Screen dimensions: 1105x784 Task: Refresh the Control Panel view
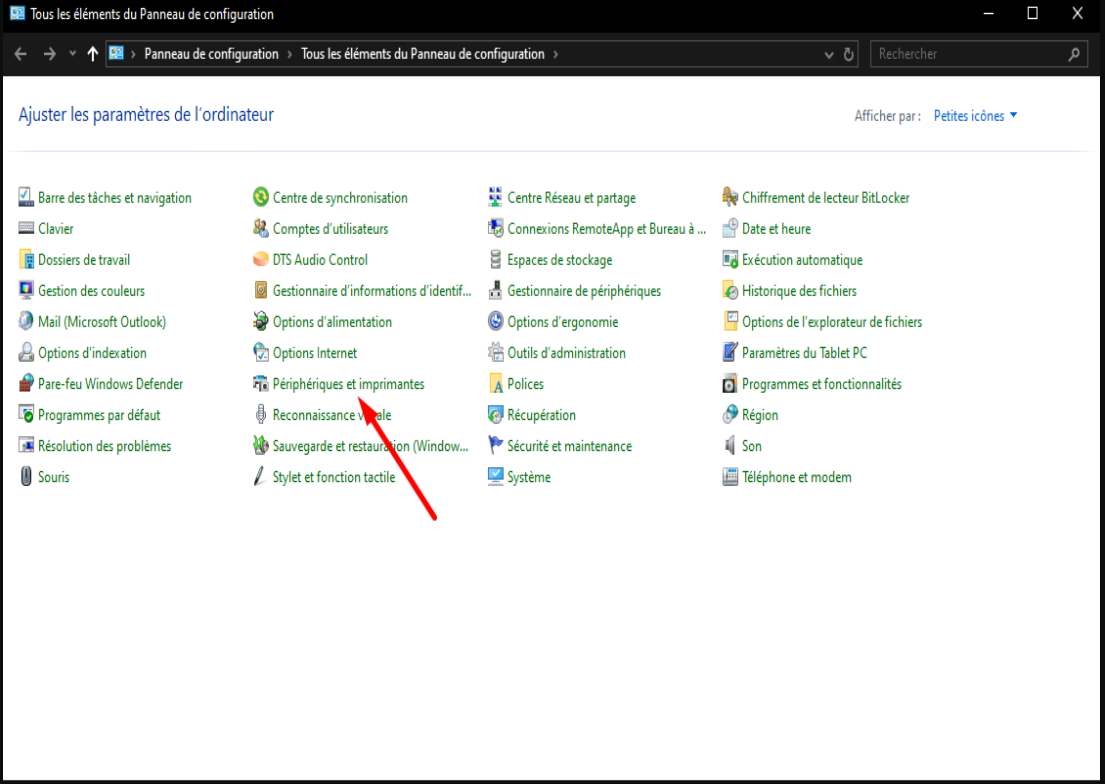[x=848, y=54]
